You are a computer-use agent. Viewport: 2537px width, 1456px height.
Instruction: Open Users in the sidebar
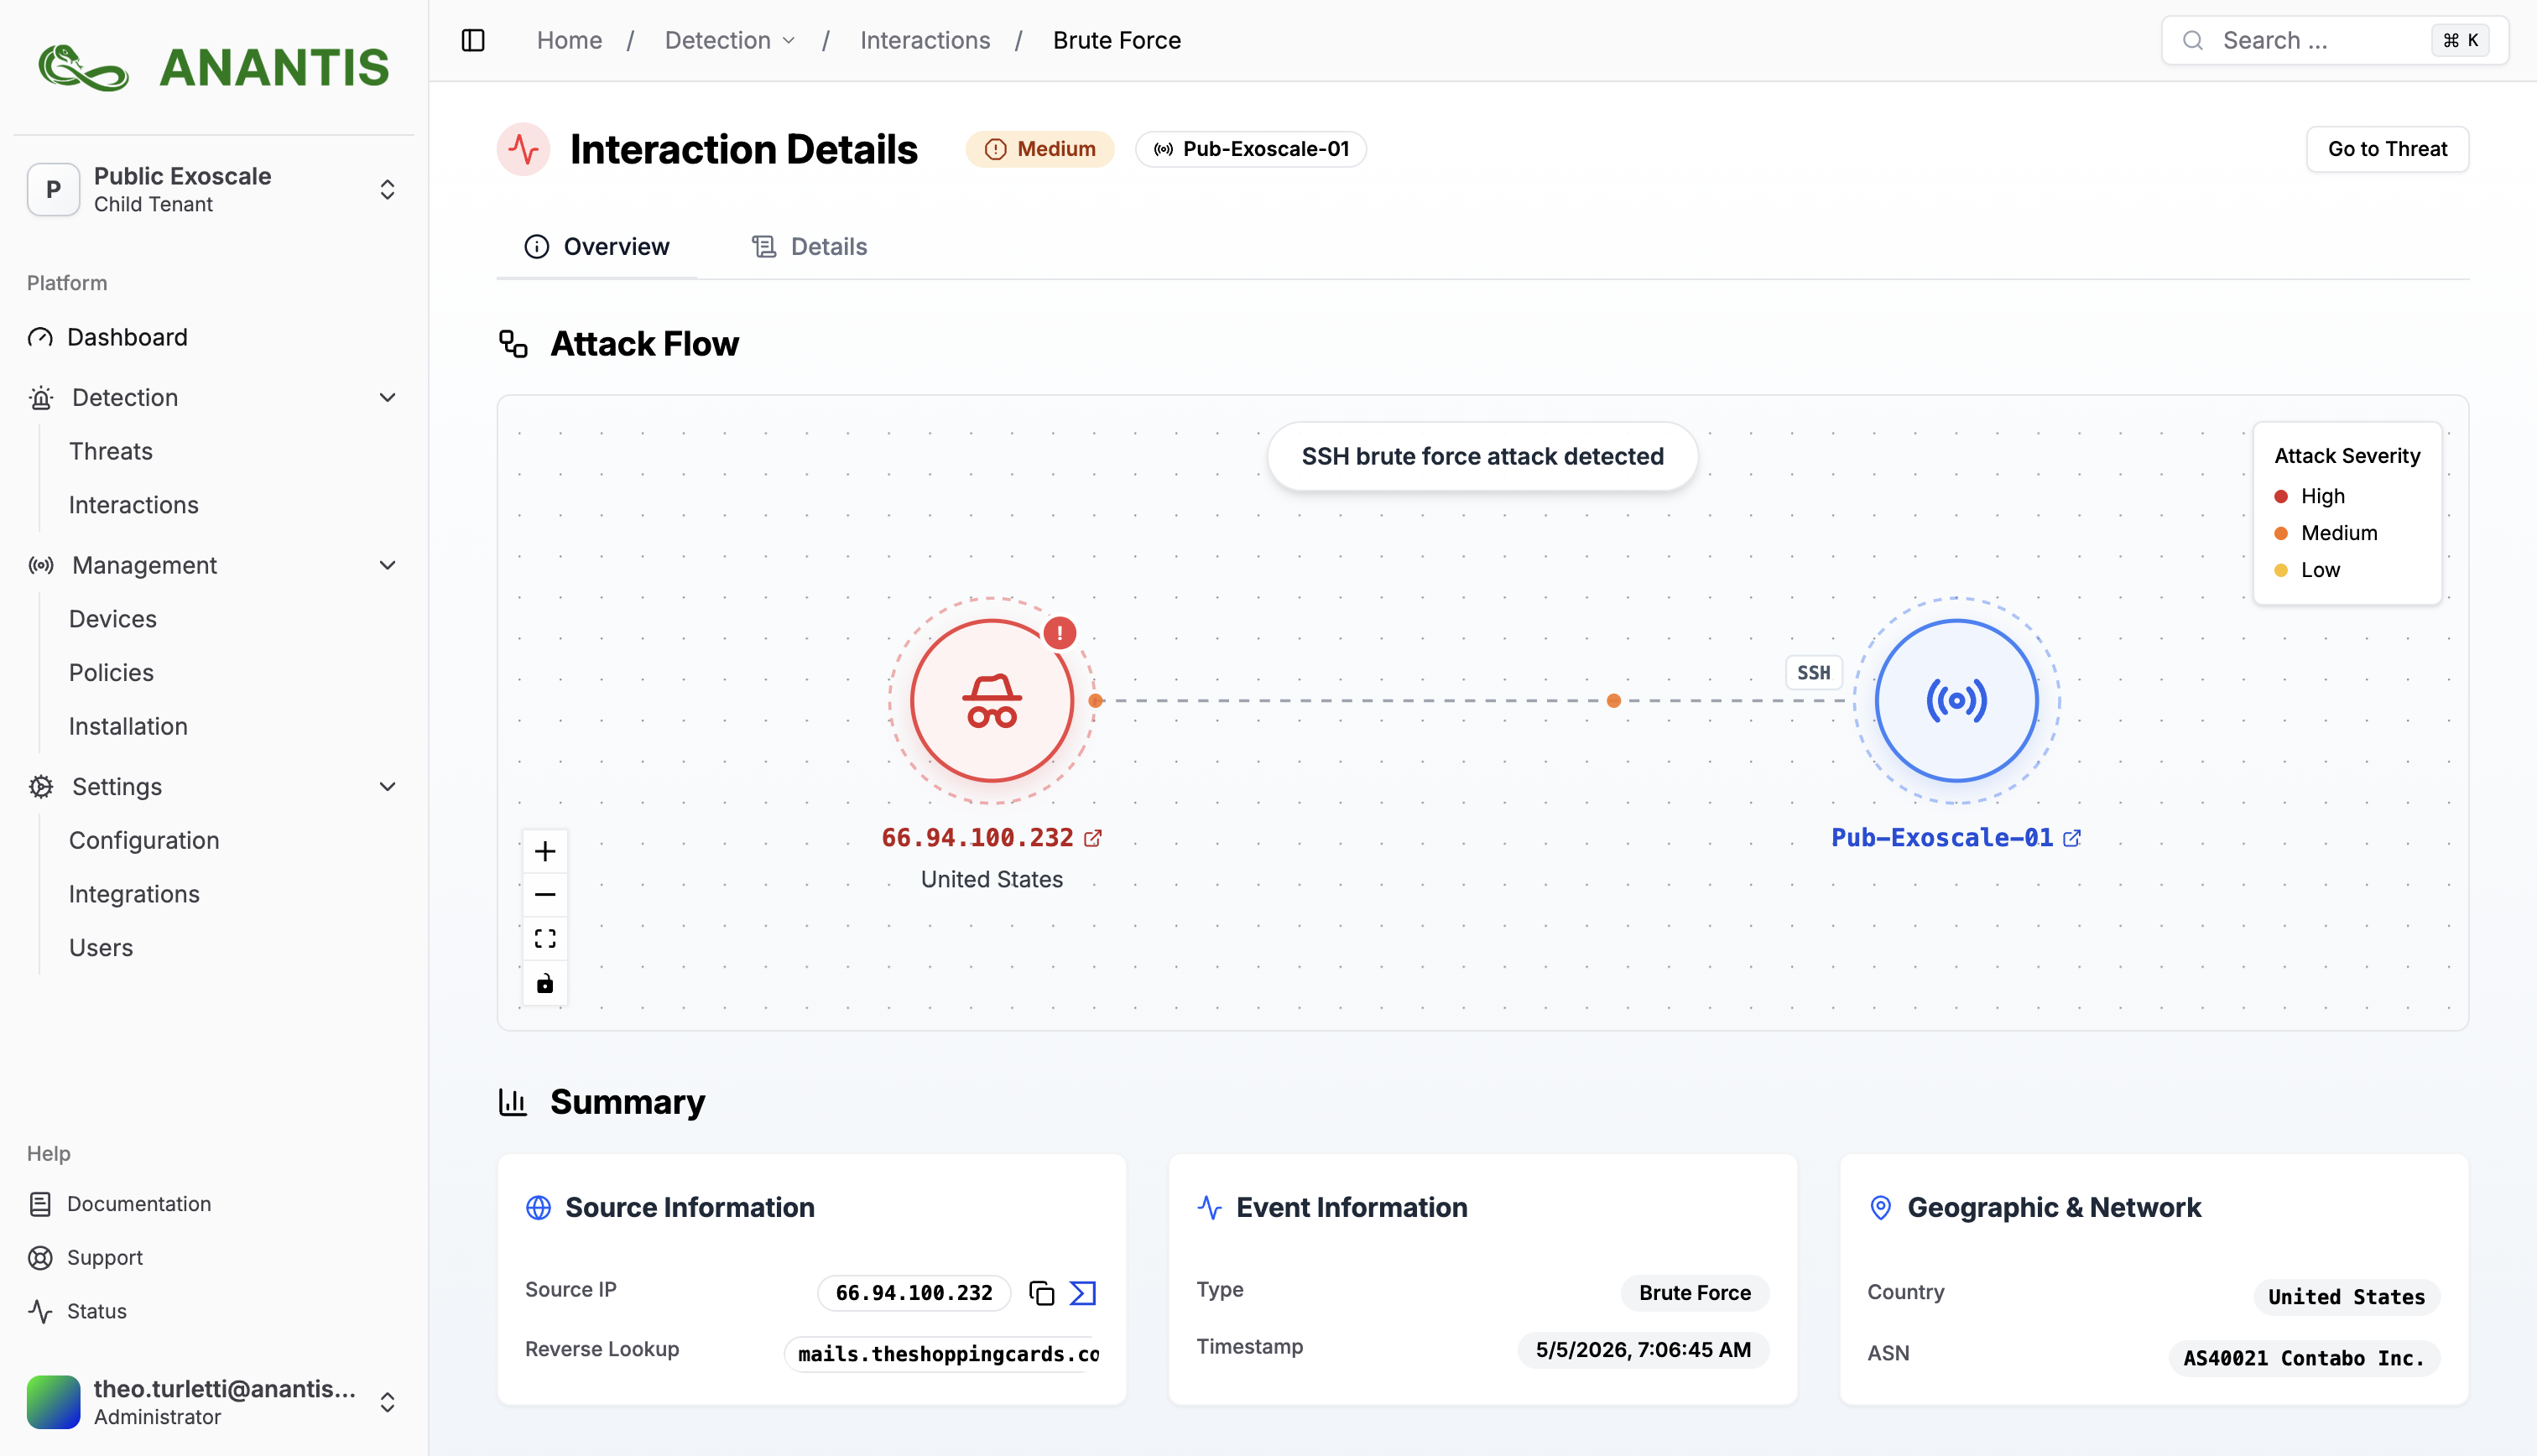tap(101, 948)
